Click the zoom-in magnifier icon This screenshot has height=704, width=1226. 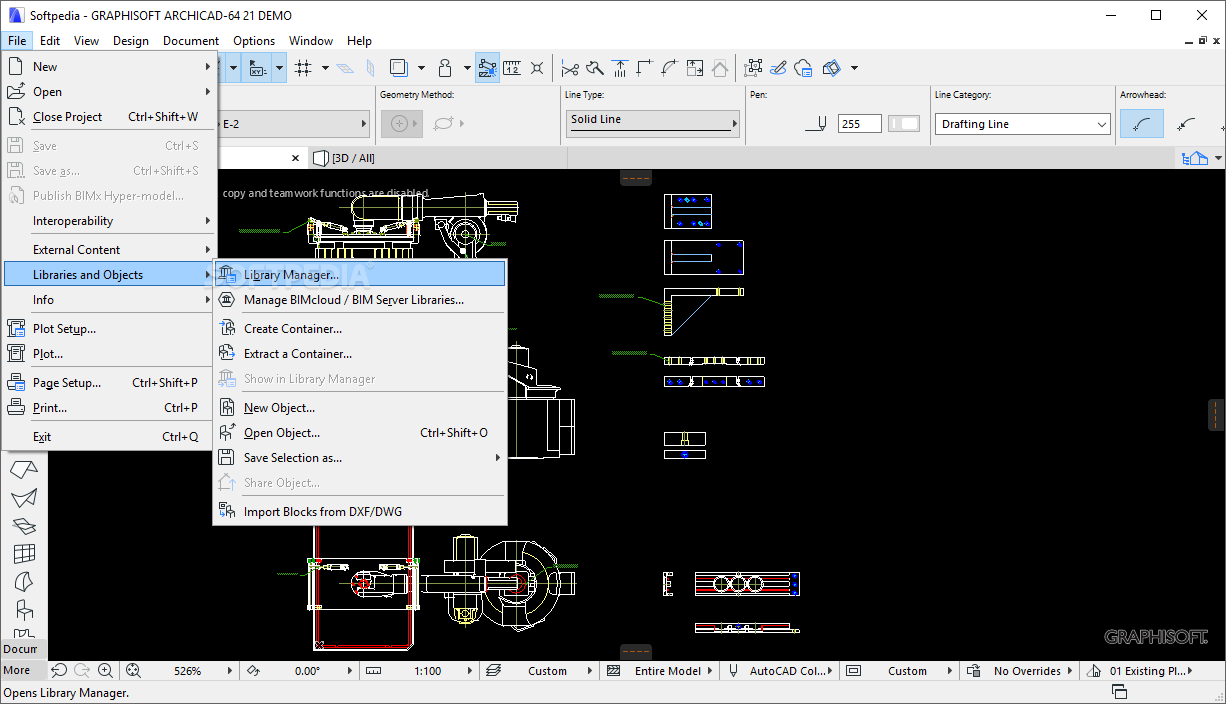point(105,671)
